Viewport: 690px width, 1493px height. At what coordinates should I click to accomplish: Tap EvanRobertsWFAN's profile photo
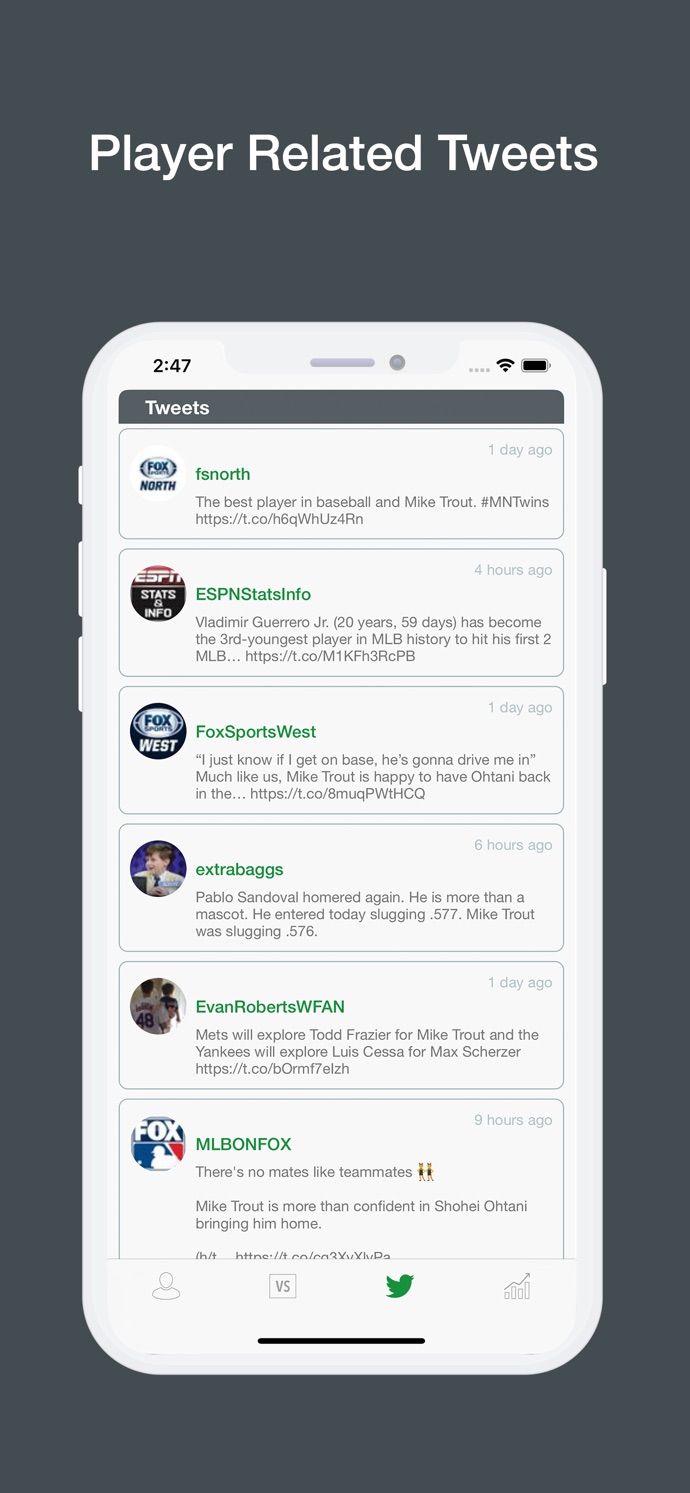[x=158, y=1006]
